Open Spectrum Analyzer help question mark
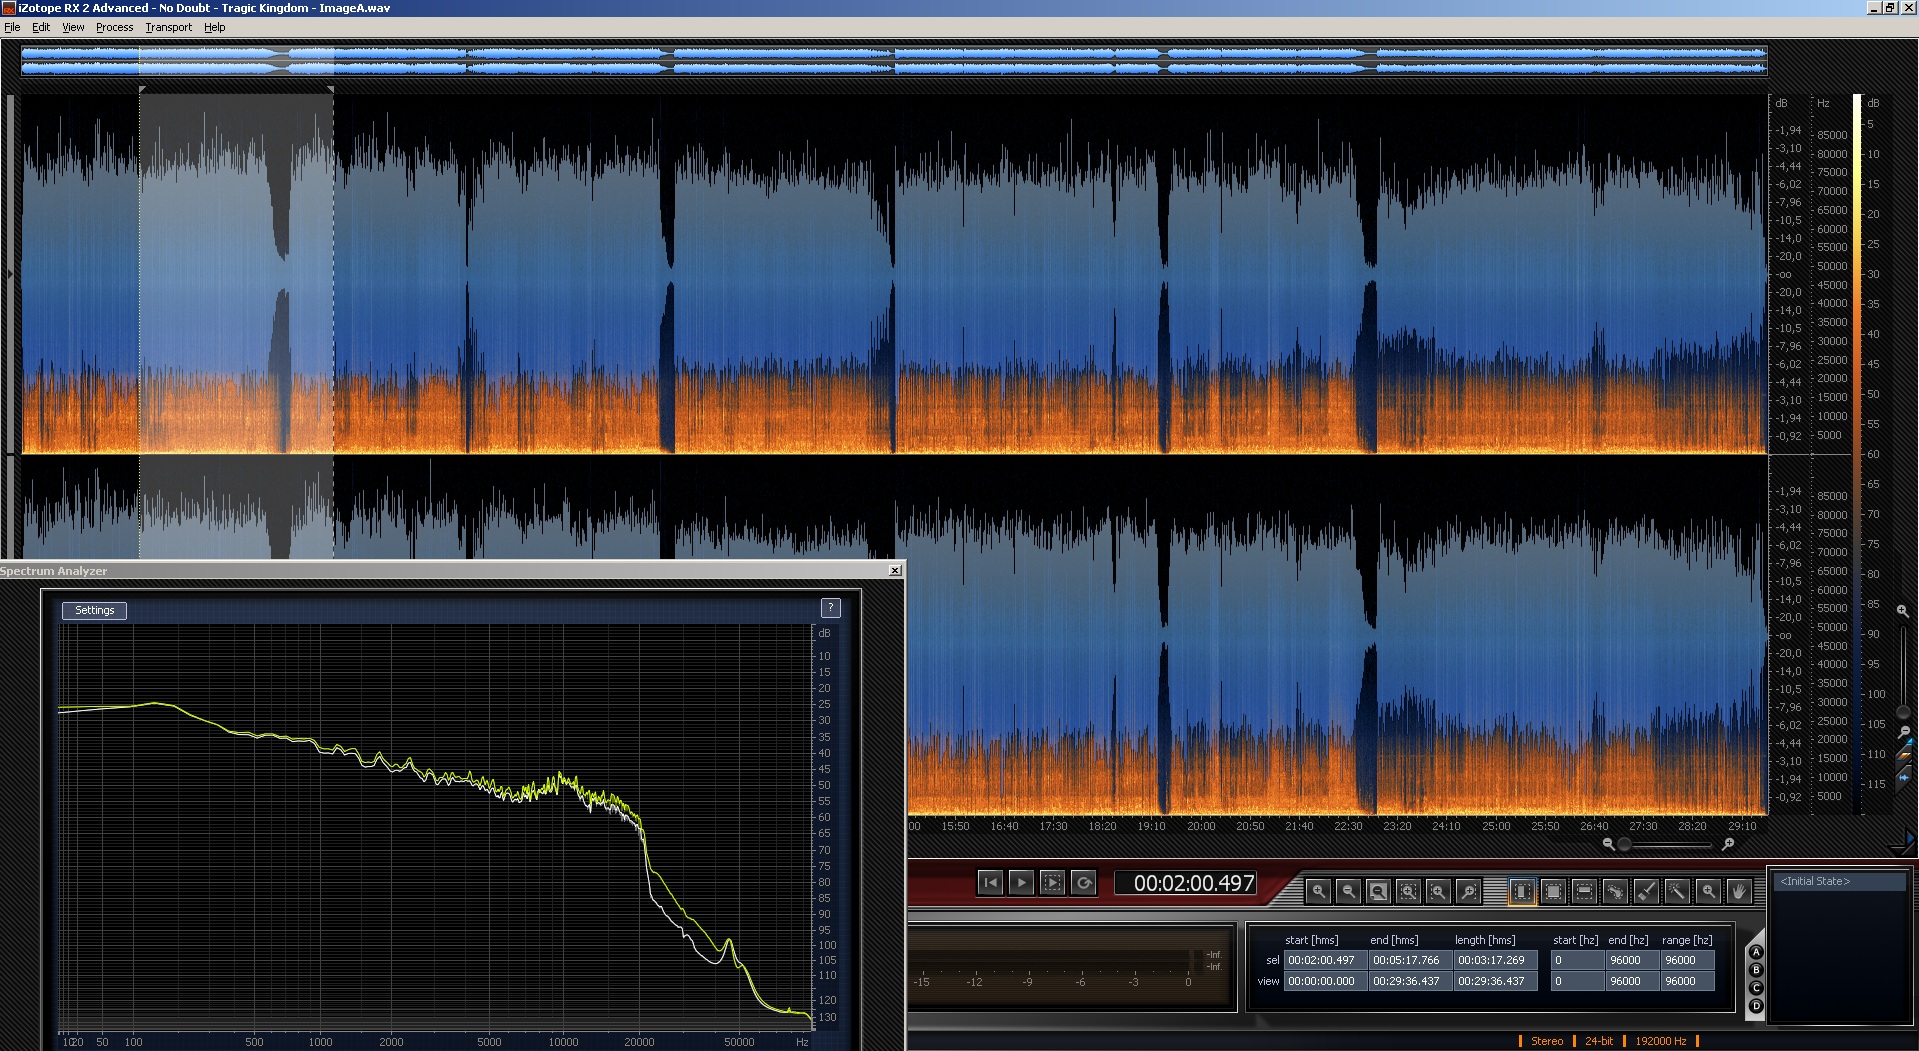Image resolution: width=1919 pixels, height=1051 pixels. pyautogui.click(x=830, y=608)
